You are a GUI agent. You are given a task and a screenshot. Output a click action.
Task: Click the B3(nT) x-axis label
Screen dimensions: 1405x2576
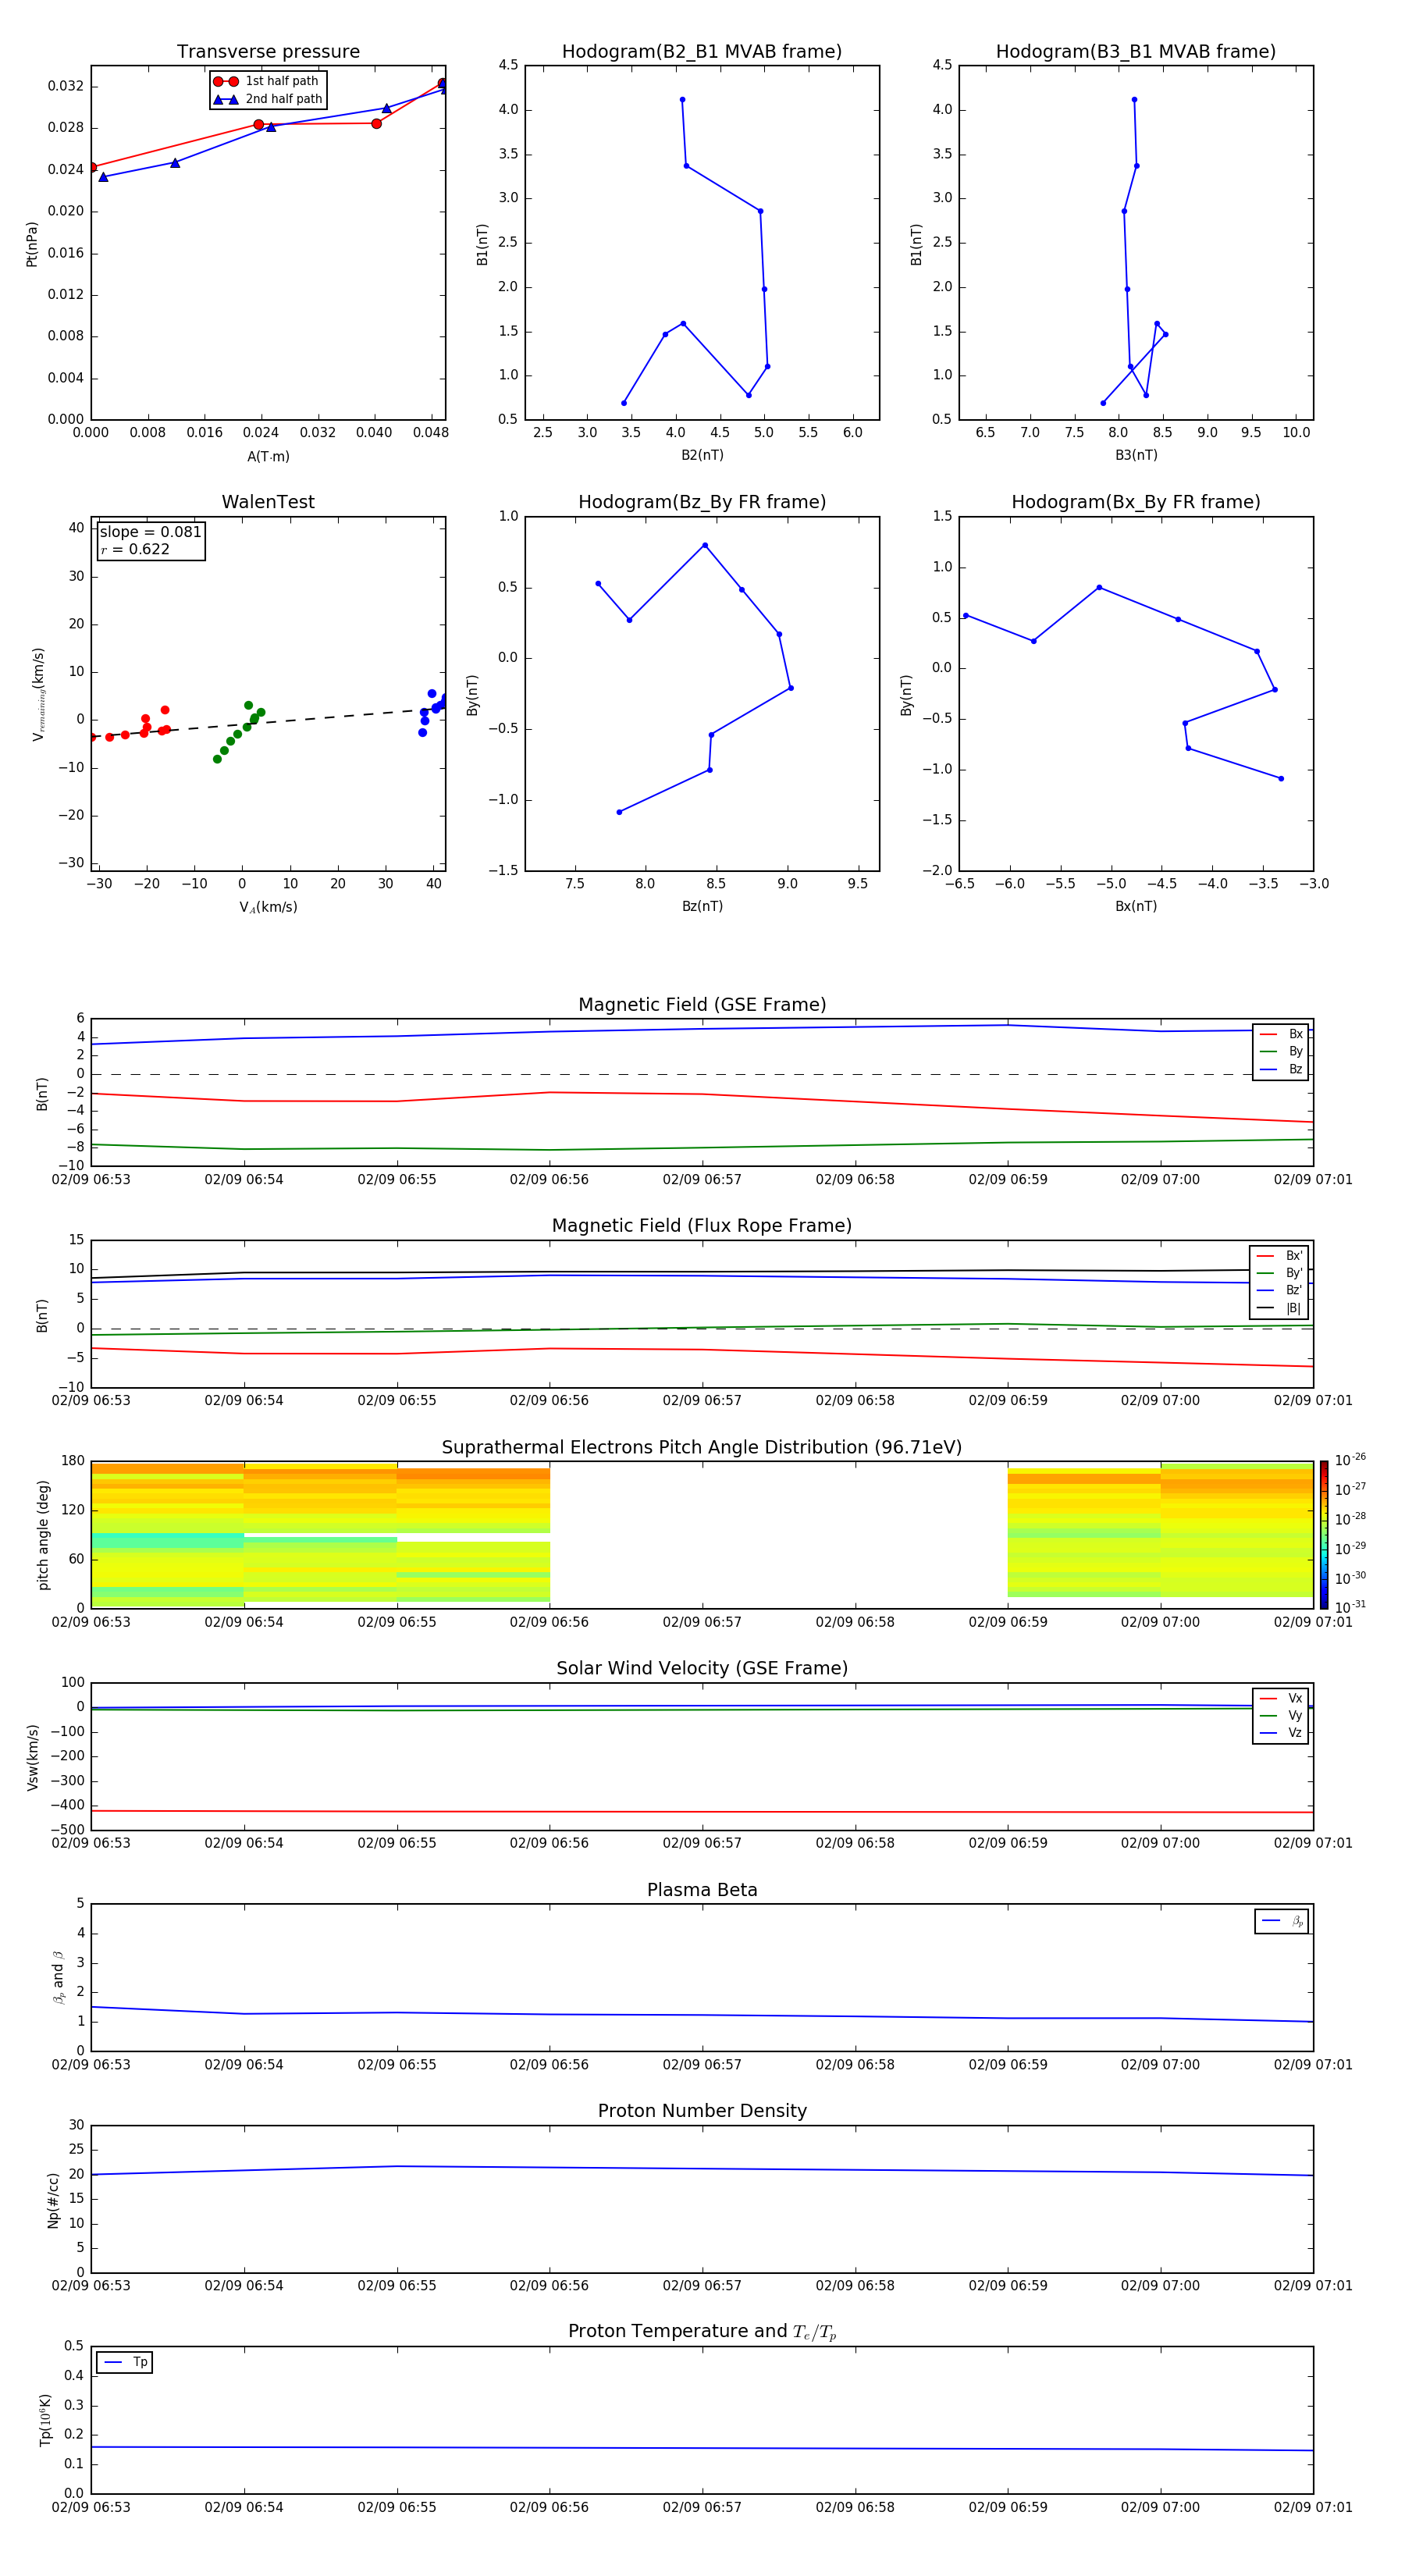point(1136,455)
